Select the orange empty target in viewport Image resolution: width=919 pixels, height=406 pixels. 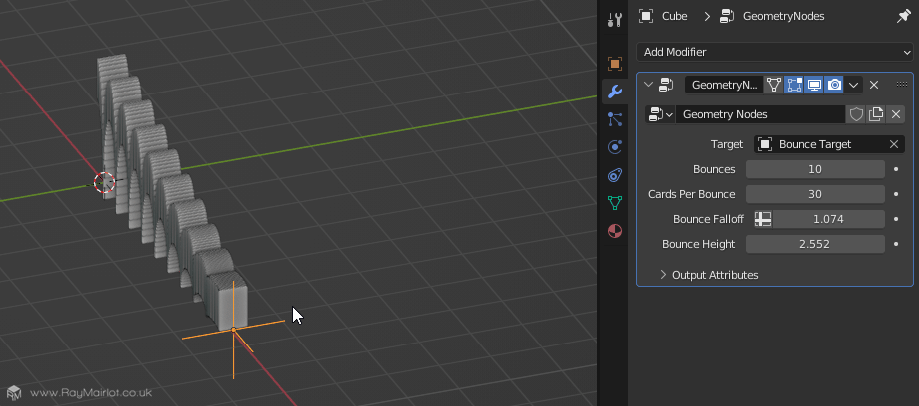233,330
